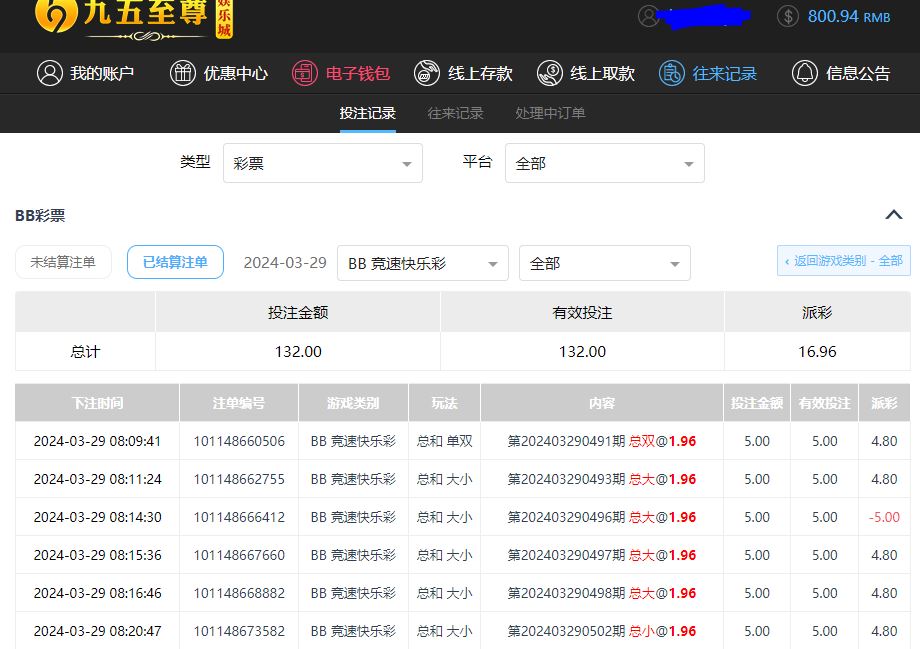Screen dimensions: 920x649
Task: Click the timestamp 2024-03-29 08:14:30
Action: [x=97, y=518]
